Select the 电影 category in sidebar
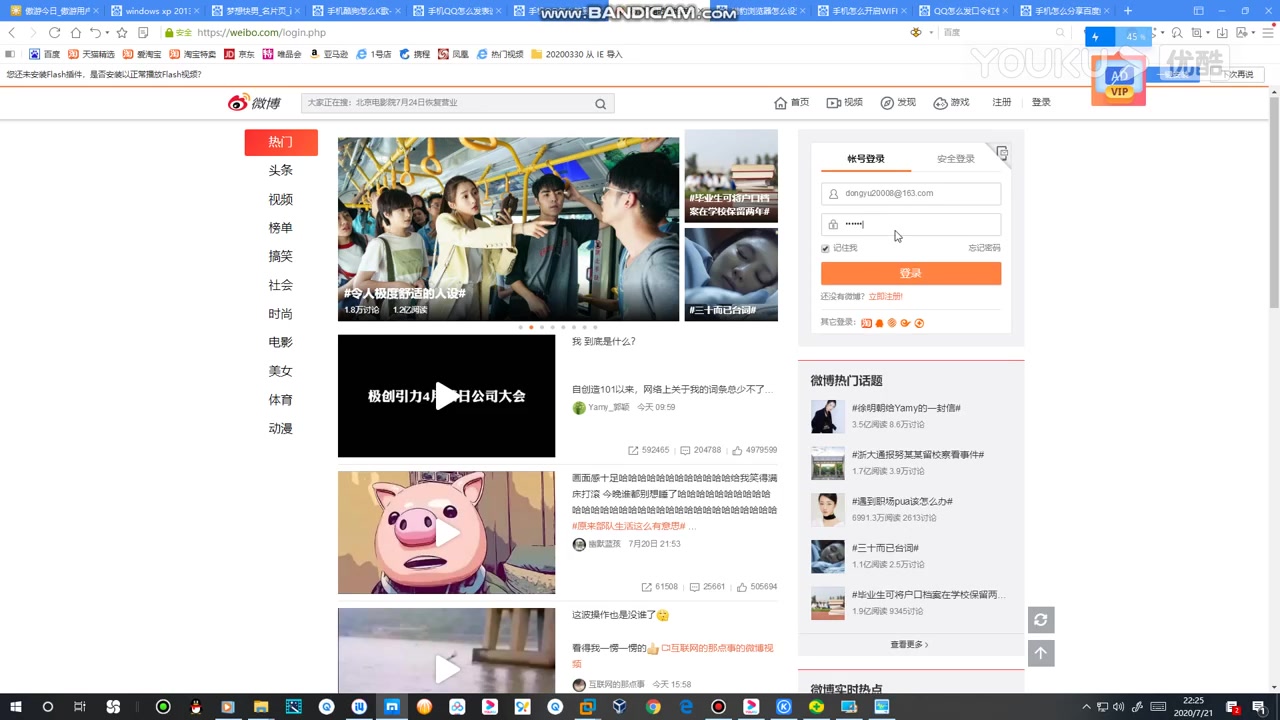The width and height of the screenshot is (1280, 720). click(x=281, y=342)
